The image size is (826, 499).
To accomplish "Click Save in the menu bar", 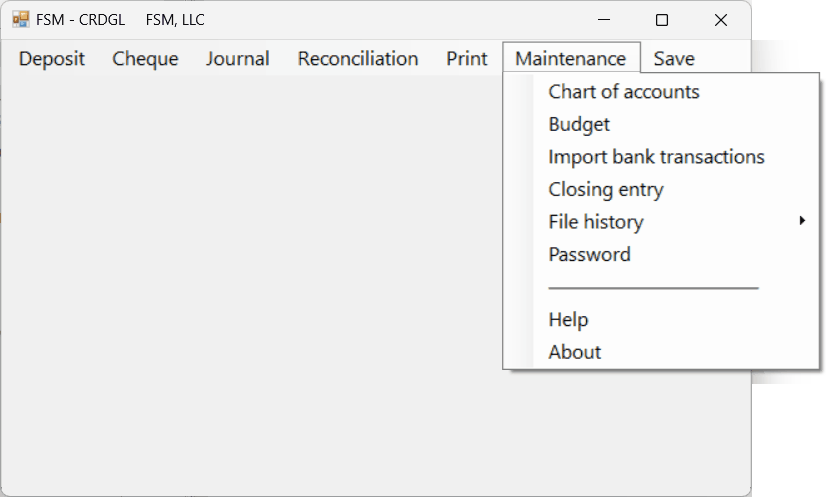I will tap(674, 58).
